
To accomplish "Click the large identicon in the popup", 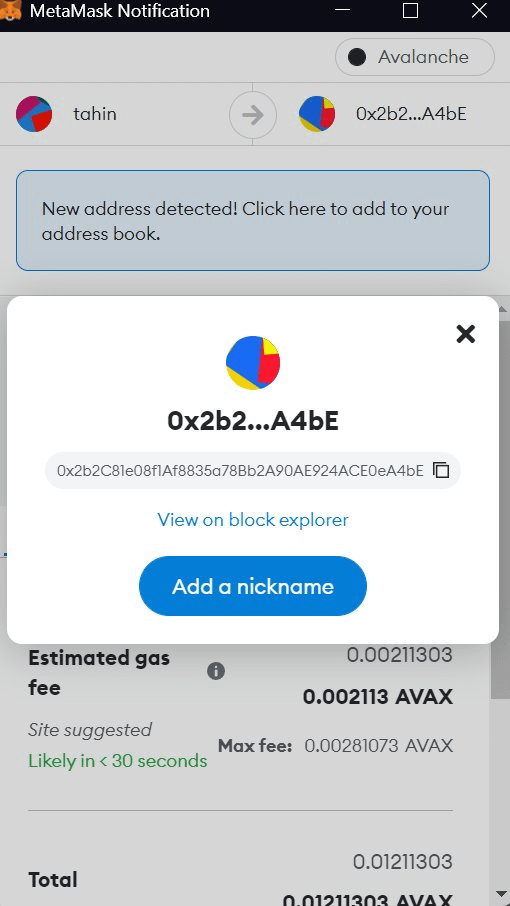I will (253, 363).
